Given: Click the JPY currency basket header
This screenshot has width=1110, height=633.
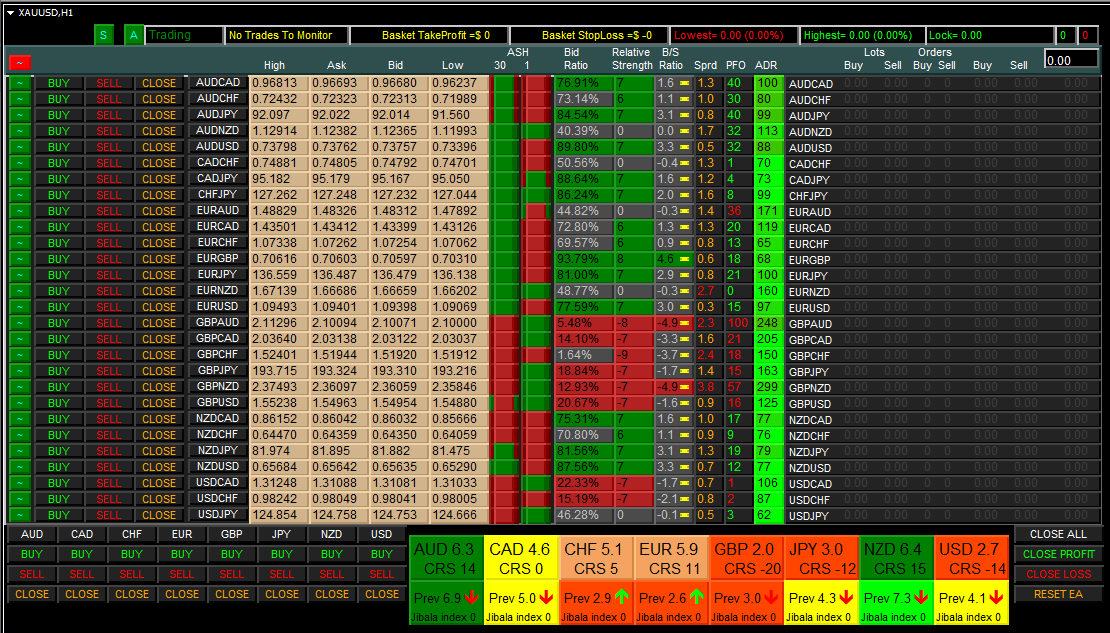Looking at the screenshot, I should 282,534.
